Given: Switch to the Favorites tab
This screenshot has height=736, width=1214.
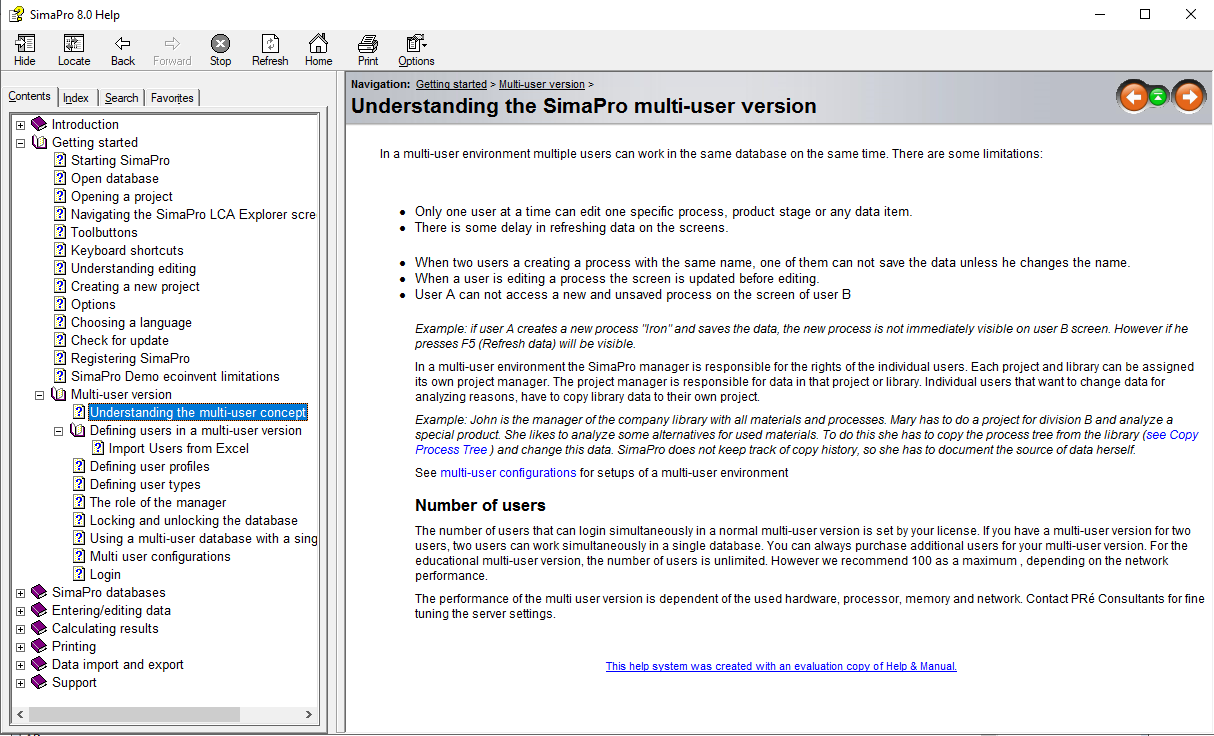Looking at the screenshot, I should pos(172,98).
